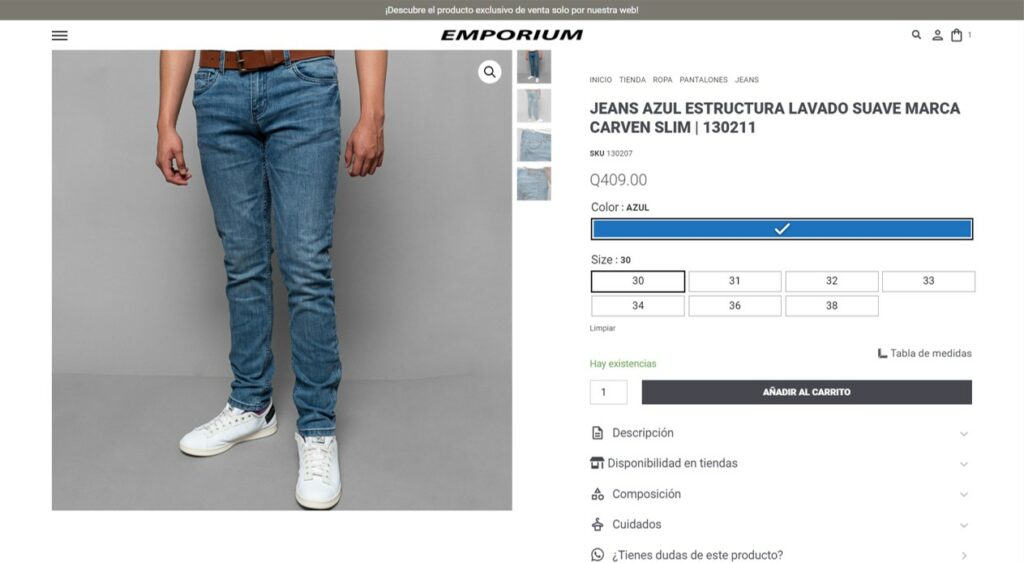Screen dimensions: 1024x563
Task: Click the WhatsApp icon beside ¿Tienes dudas?
Action: point(597,555)
